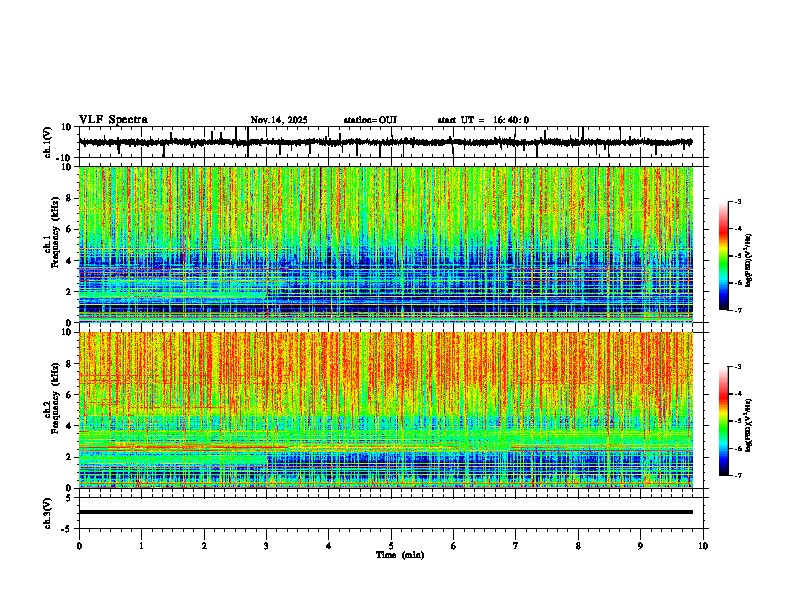
Task: Click the "ch.1(V)" waveform axis label
Action: click(x=48, y=142)
